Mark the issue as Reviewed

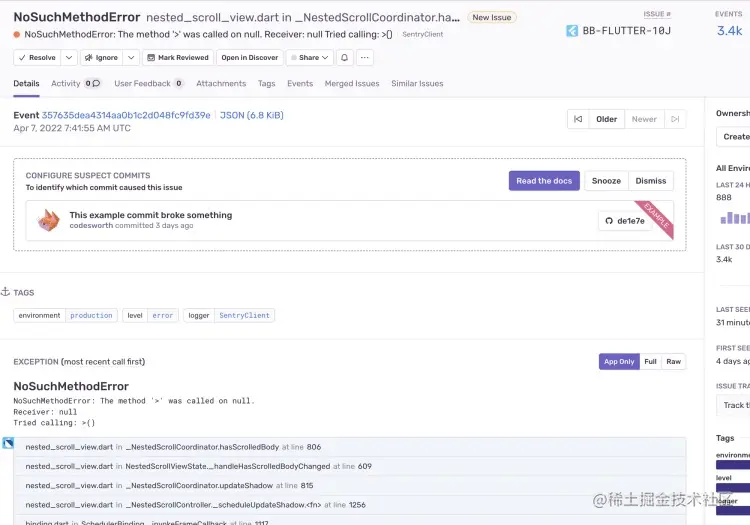tap(178, 57)
